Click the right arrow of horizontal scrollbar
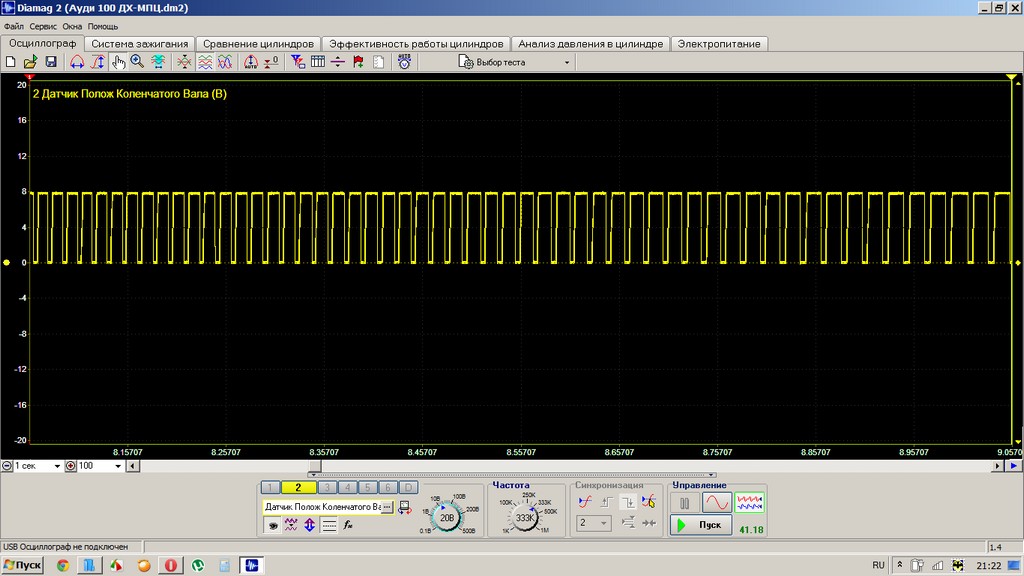This screenshot has height=576, width=1024. (x=997, y=466)
